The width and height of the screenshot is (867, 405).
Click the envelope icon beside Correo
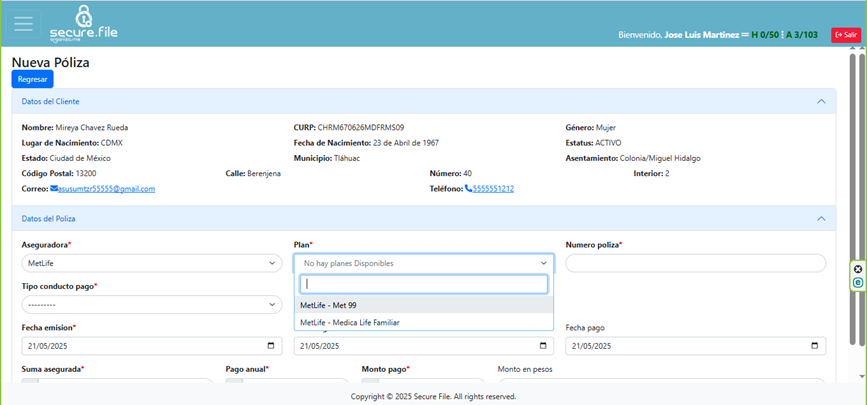[54, 188]
